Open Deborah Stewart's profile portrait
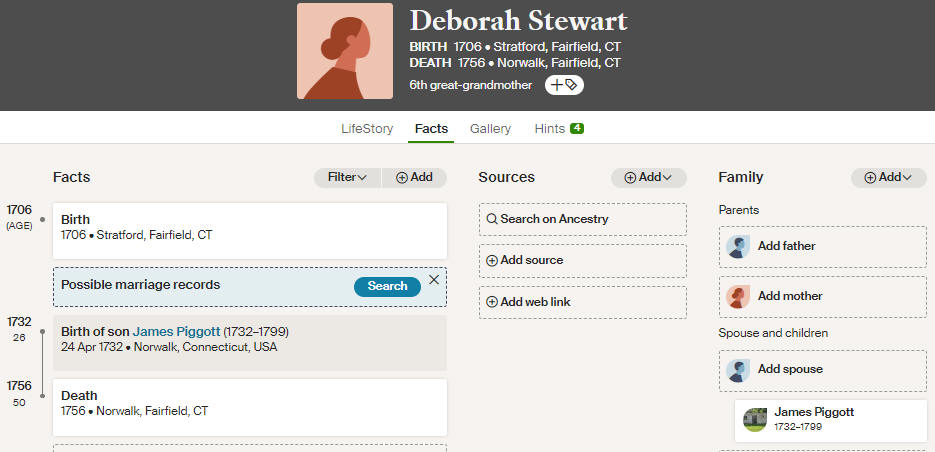This screenshot has height=452, width=935. click(x=345, y=51)
